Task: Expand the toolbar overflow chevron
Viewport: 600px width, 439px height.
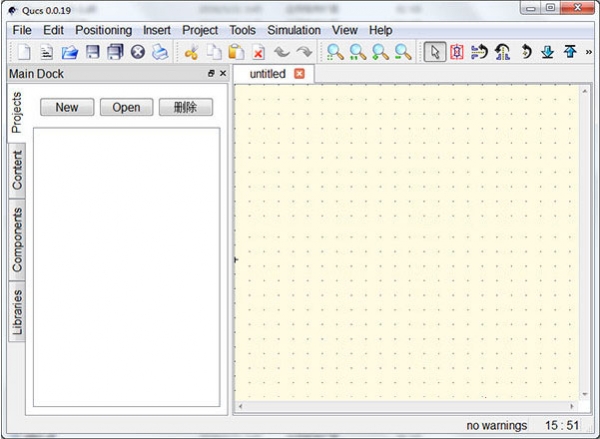Action: point(589,52)
